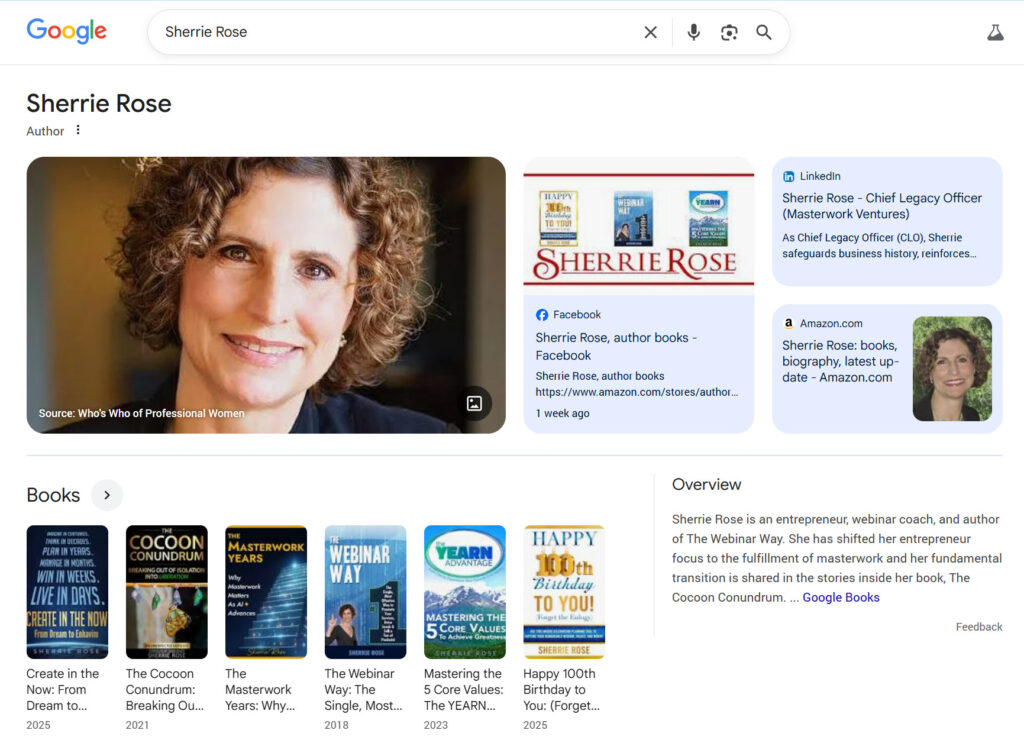Click the Feedback link
Image resolution: width=1024 pixels, height=743 pixels.
978,627
